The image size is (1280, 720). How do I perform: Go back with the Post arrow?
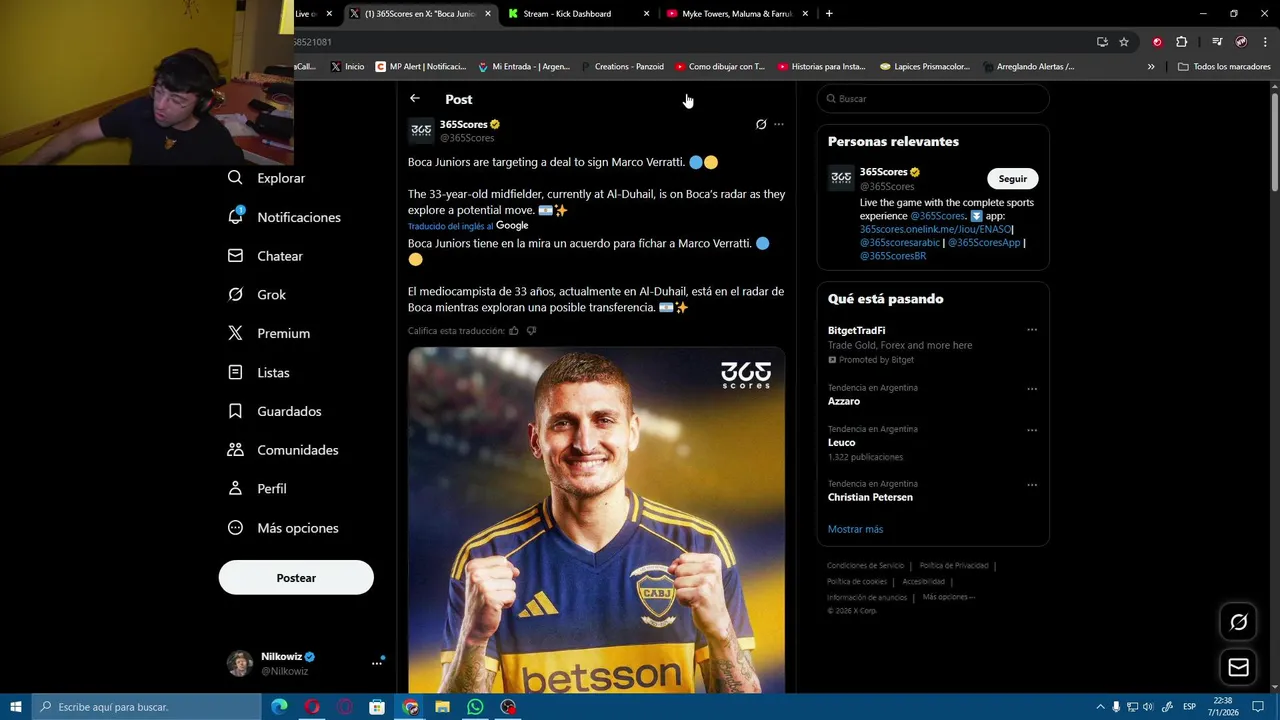[x=415, y=98]
